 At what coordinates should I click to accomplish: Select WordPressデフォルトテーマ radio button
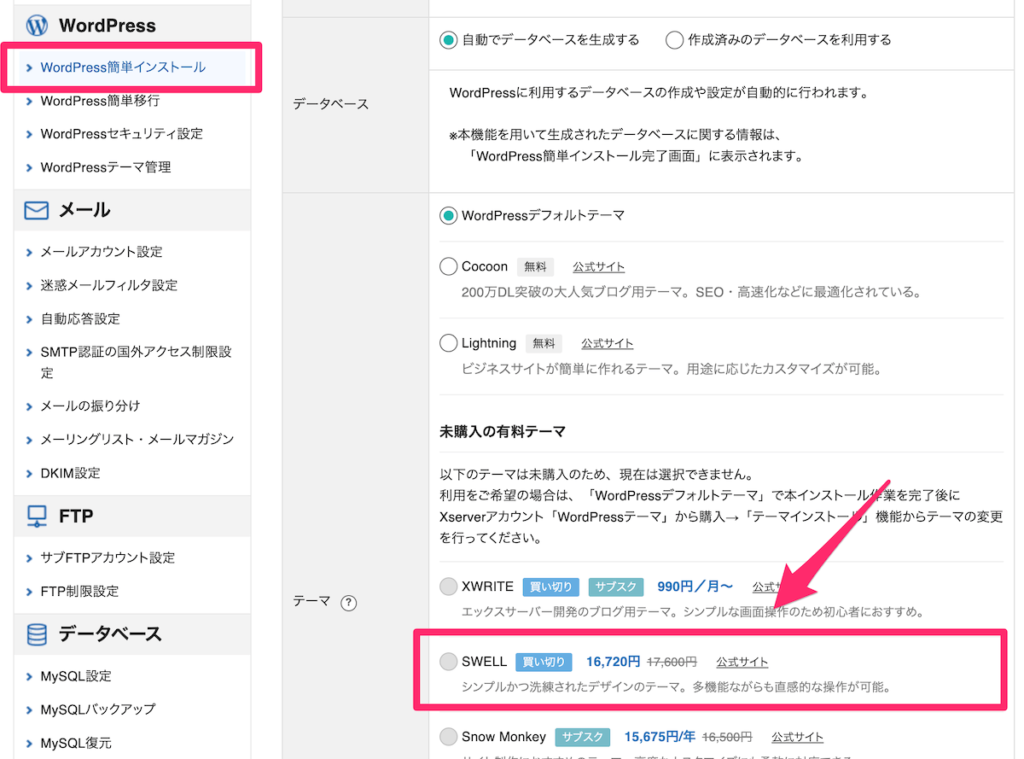point(449,216)
